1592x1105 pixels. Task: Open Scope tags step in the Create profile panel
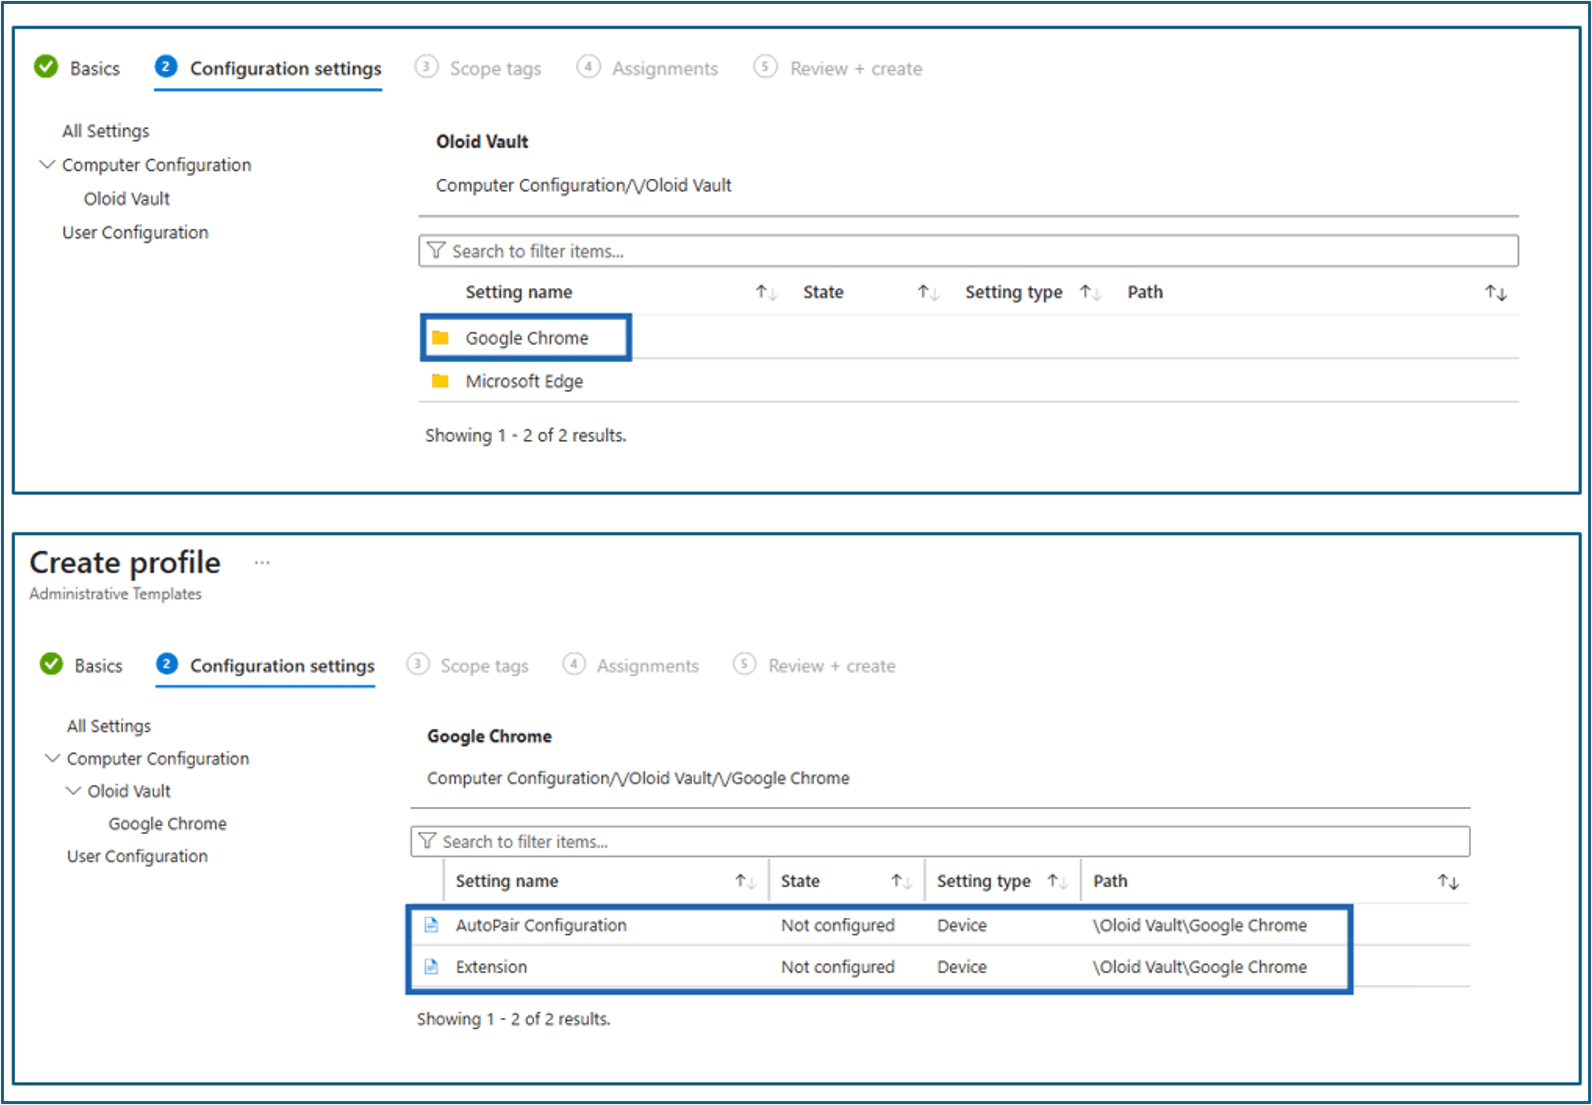pos(467,665)
